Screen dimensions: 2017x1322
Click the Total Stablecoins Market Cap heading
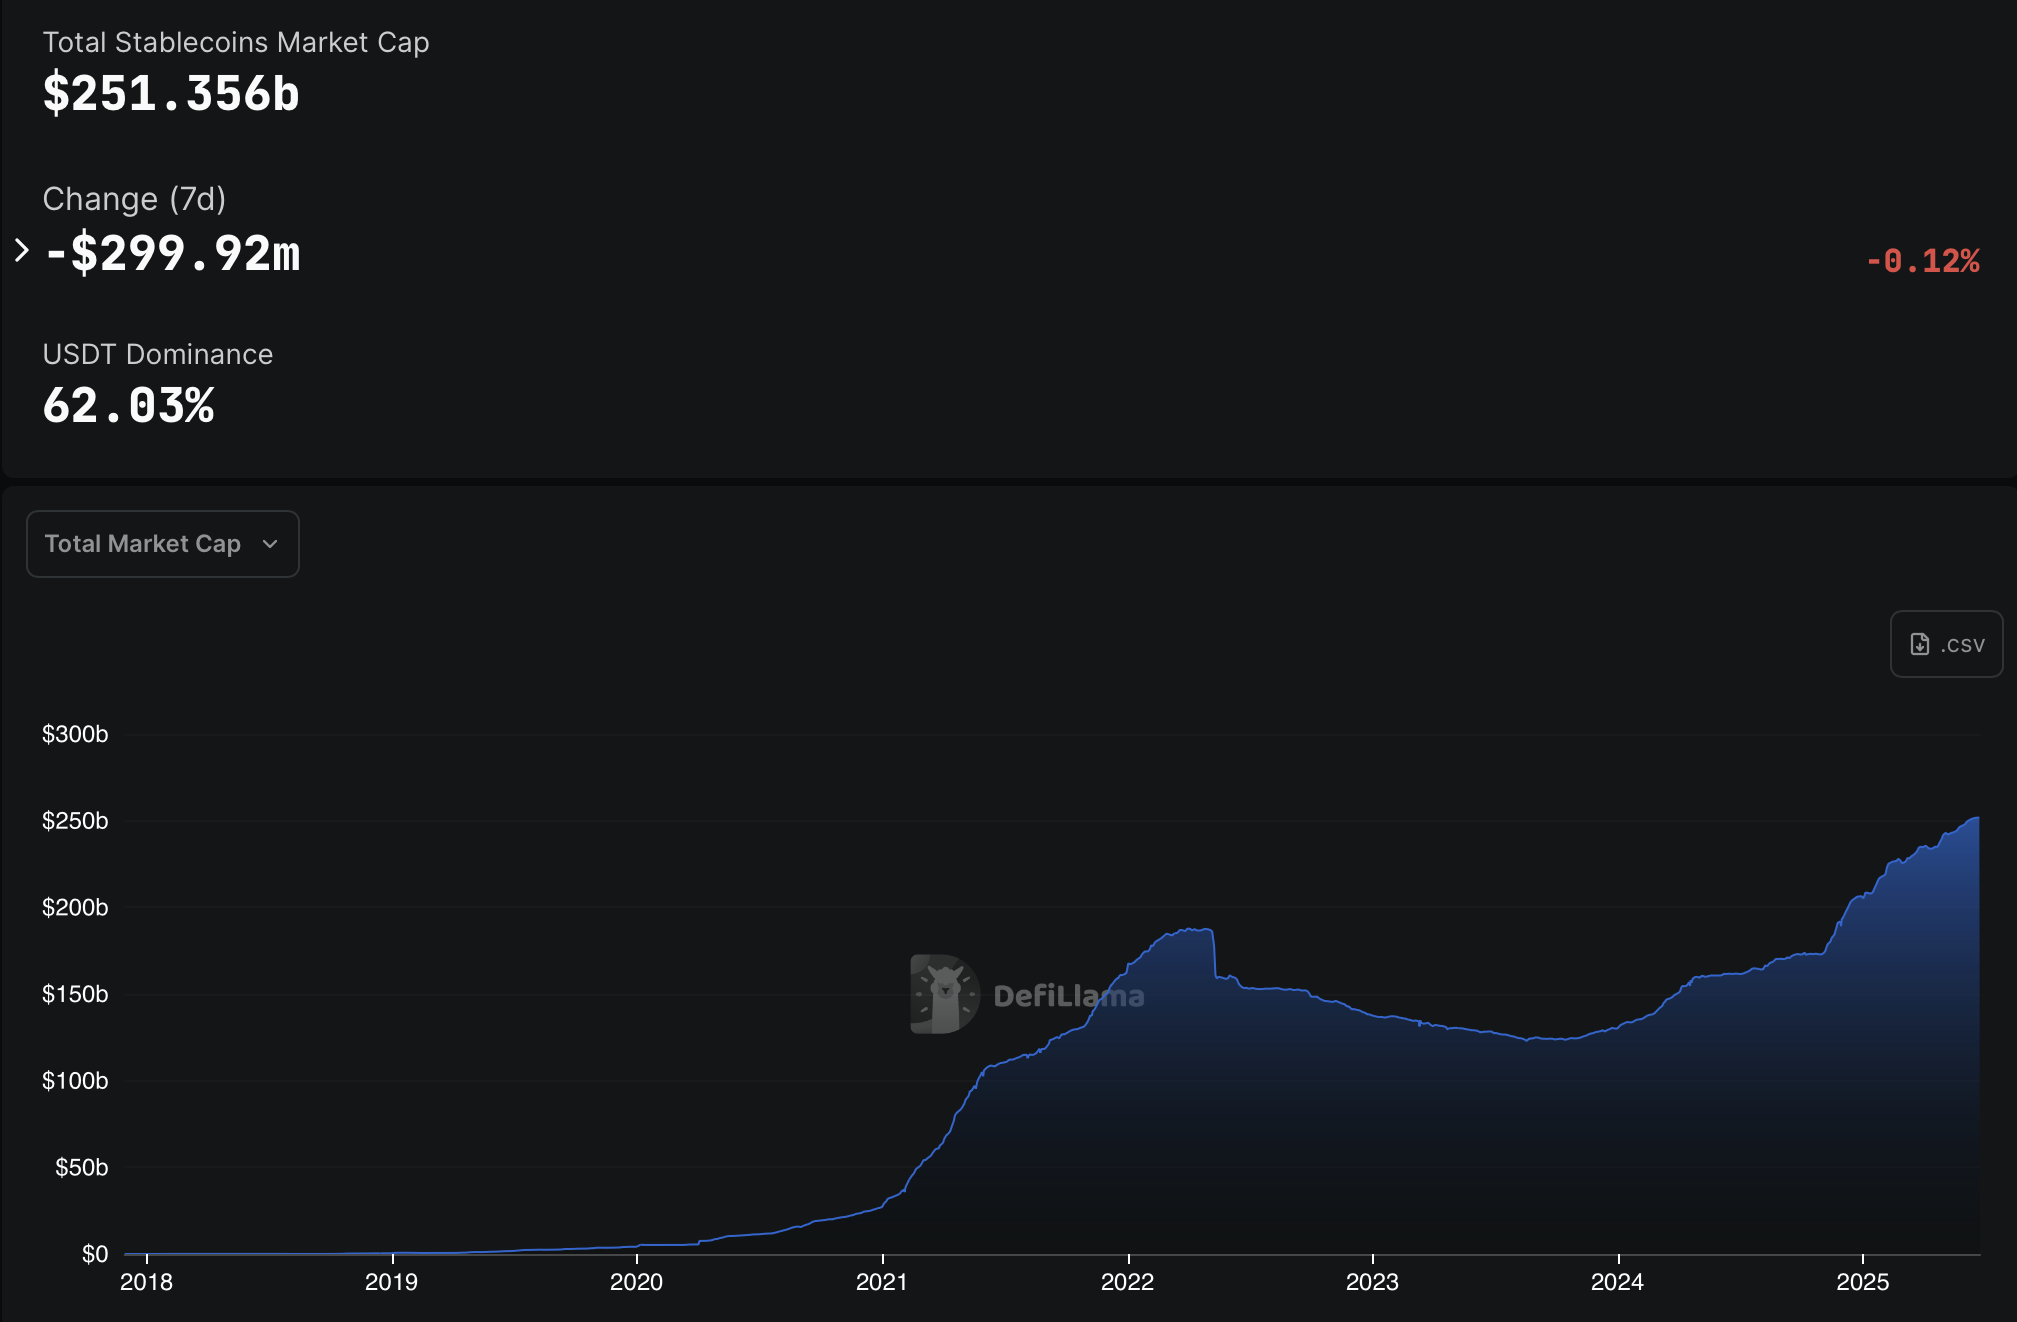[236, 42]
